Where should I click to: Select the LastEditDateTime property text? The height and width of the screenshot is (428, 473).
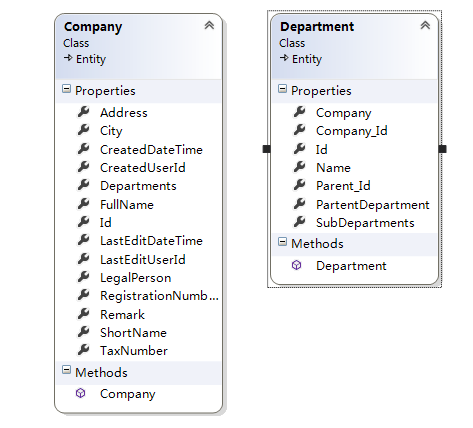click(x=151, y=241)
